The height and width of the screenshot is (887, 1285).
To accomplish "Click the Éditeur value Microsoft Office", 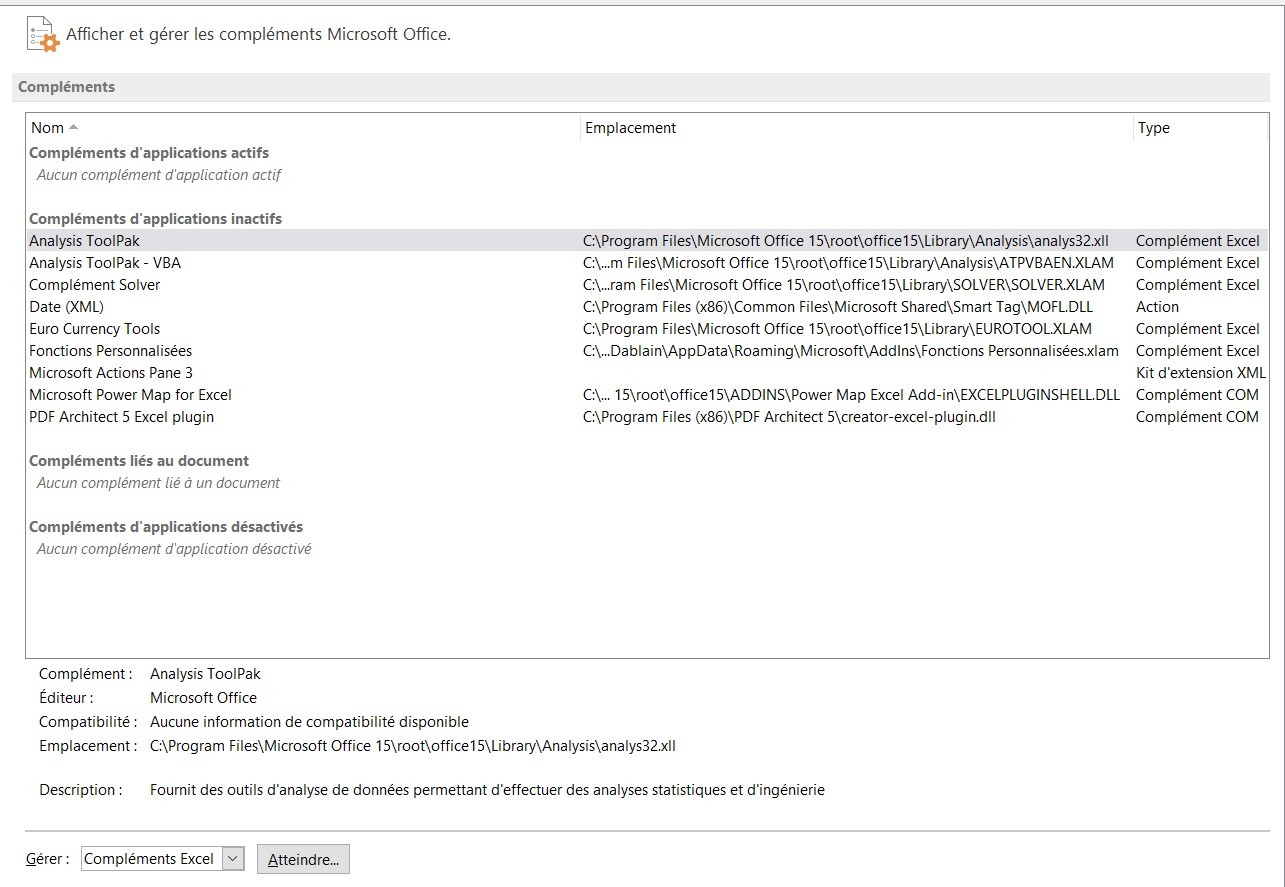I will tap(203, 698).
